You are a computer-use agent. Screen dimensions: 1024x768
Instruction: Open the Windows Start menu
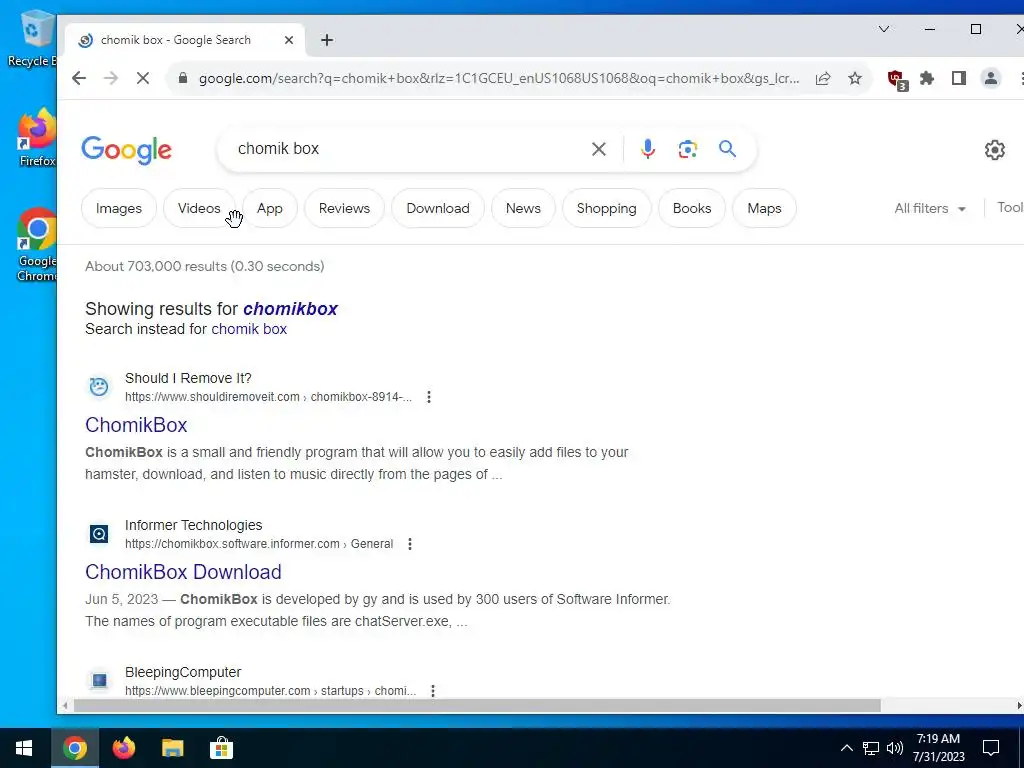pyautogui.click(x=24, y=748)
